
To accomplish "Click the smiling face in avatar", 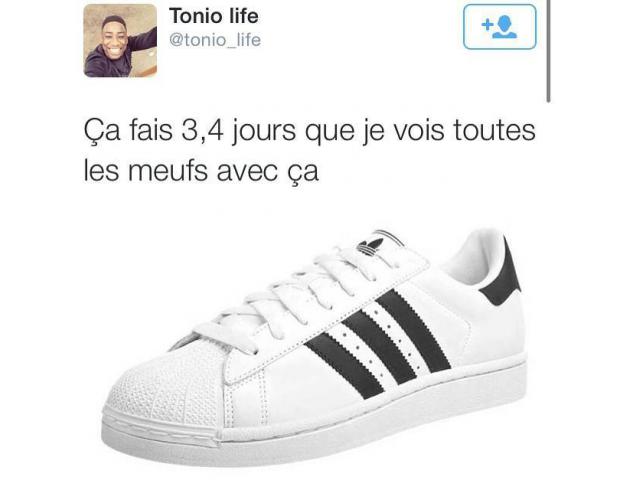I will point(114,38).
